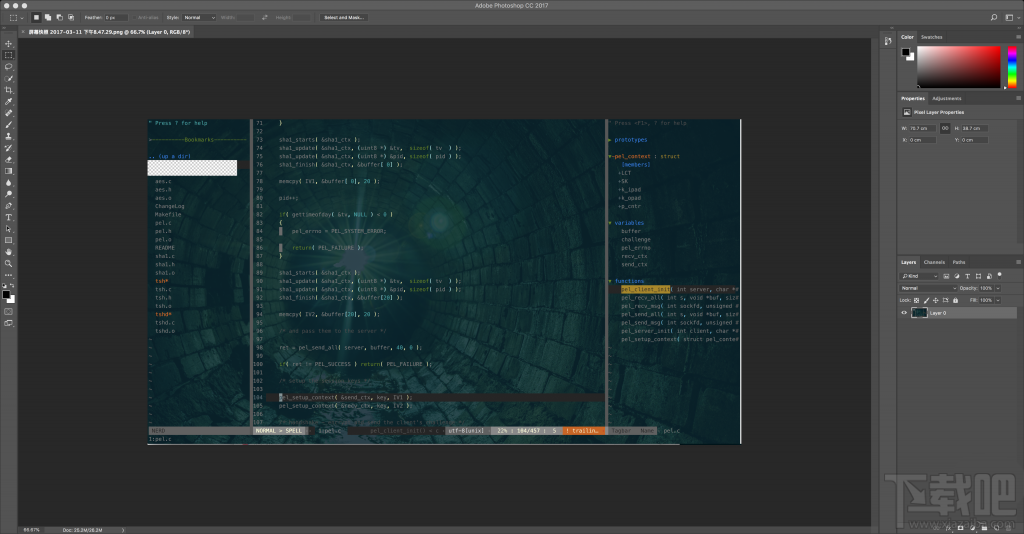The width and height of the screenshot is (1024, 534).
Task: Select the Lasso tool
Action: (x=8, y=67)
